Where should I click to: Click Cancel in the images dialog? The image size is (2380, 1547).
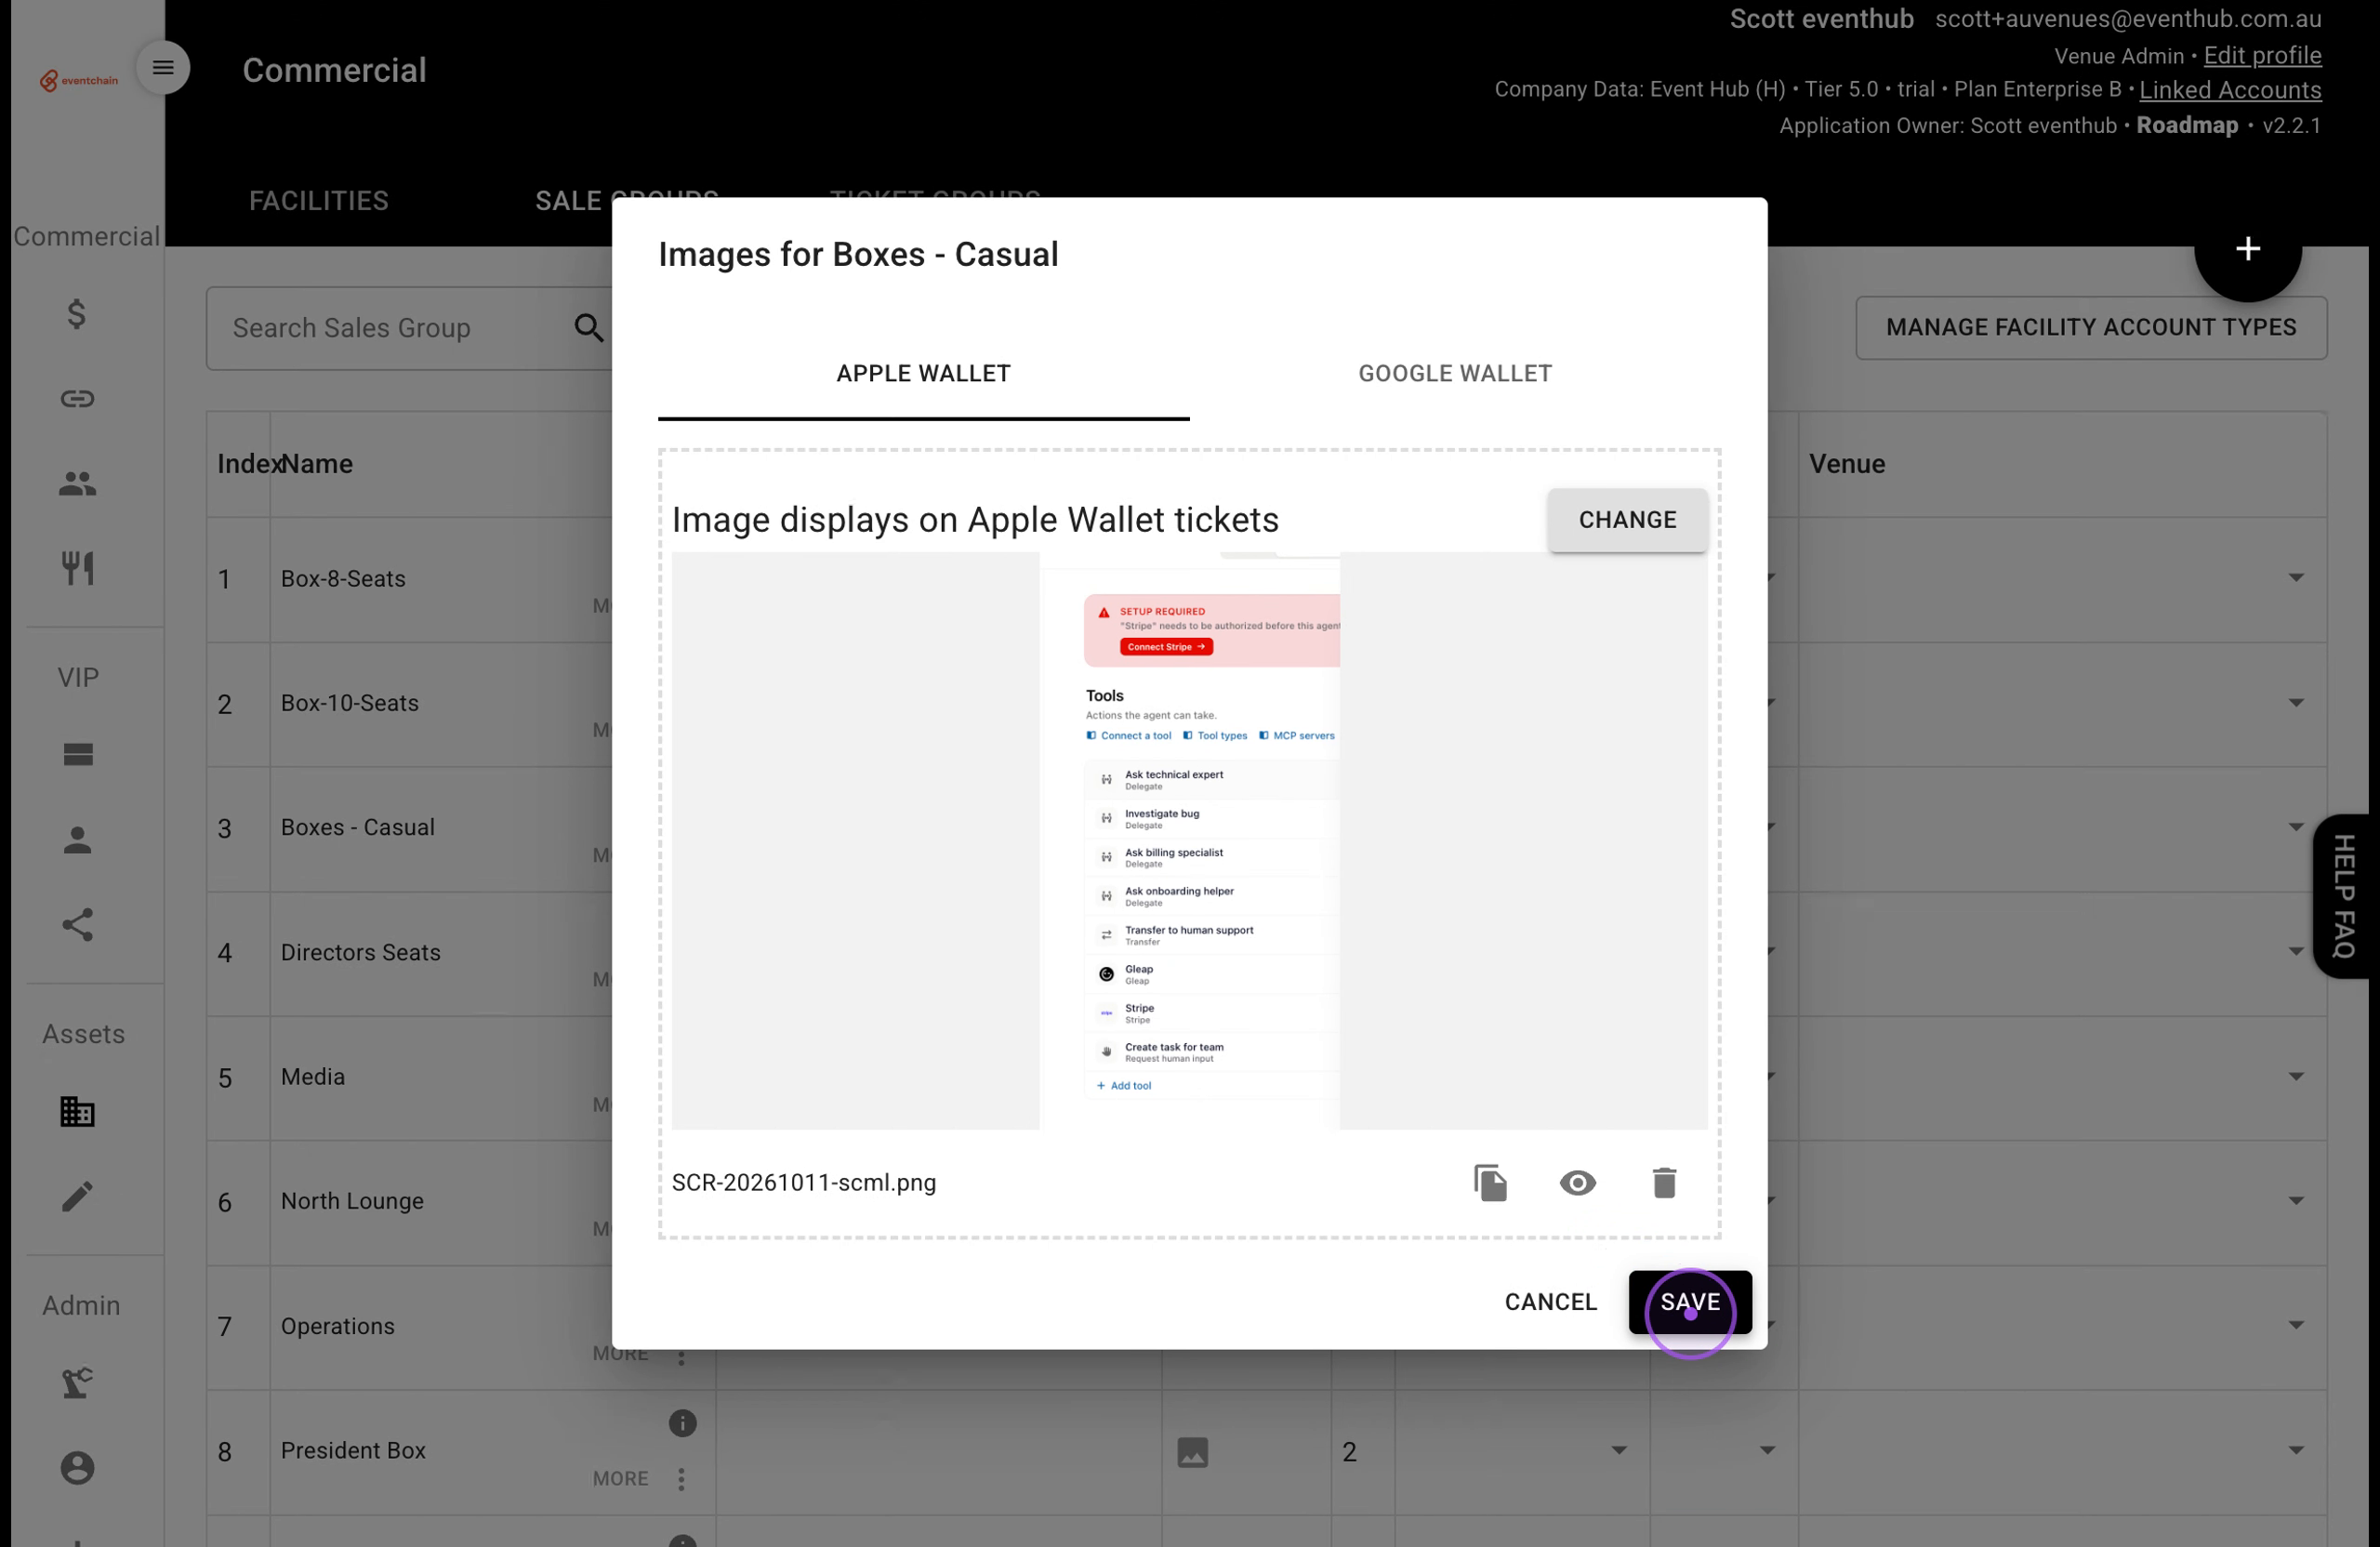coord(1550,1302)
